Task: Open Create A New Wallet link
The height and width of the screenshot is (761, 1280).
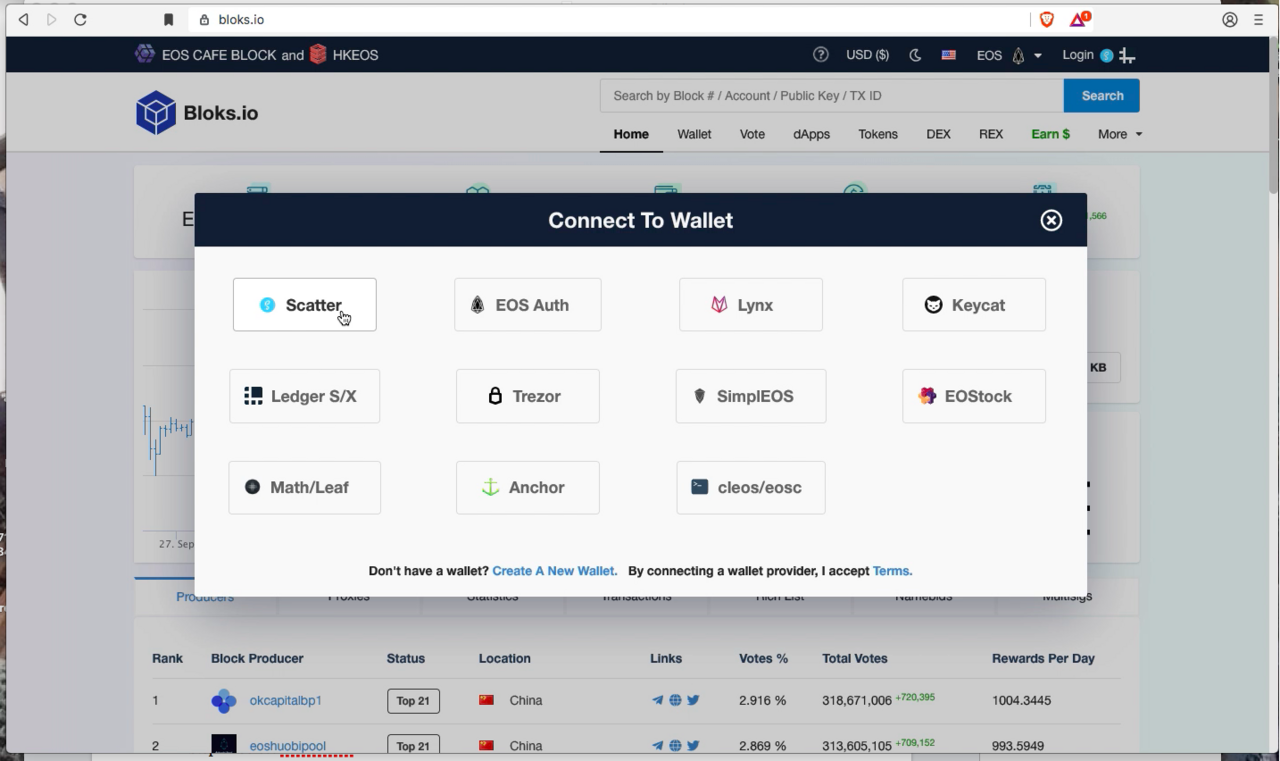Action: pyautogui.click(x=554, y=571)
